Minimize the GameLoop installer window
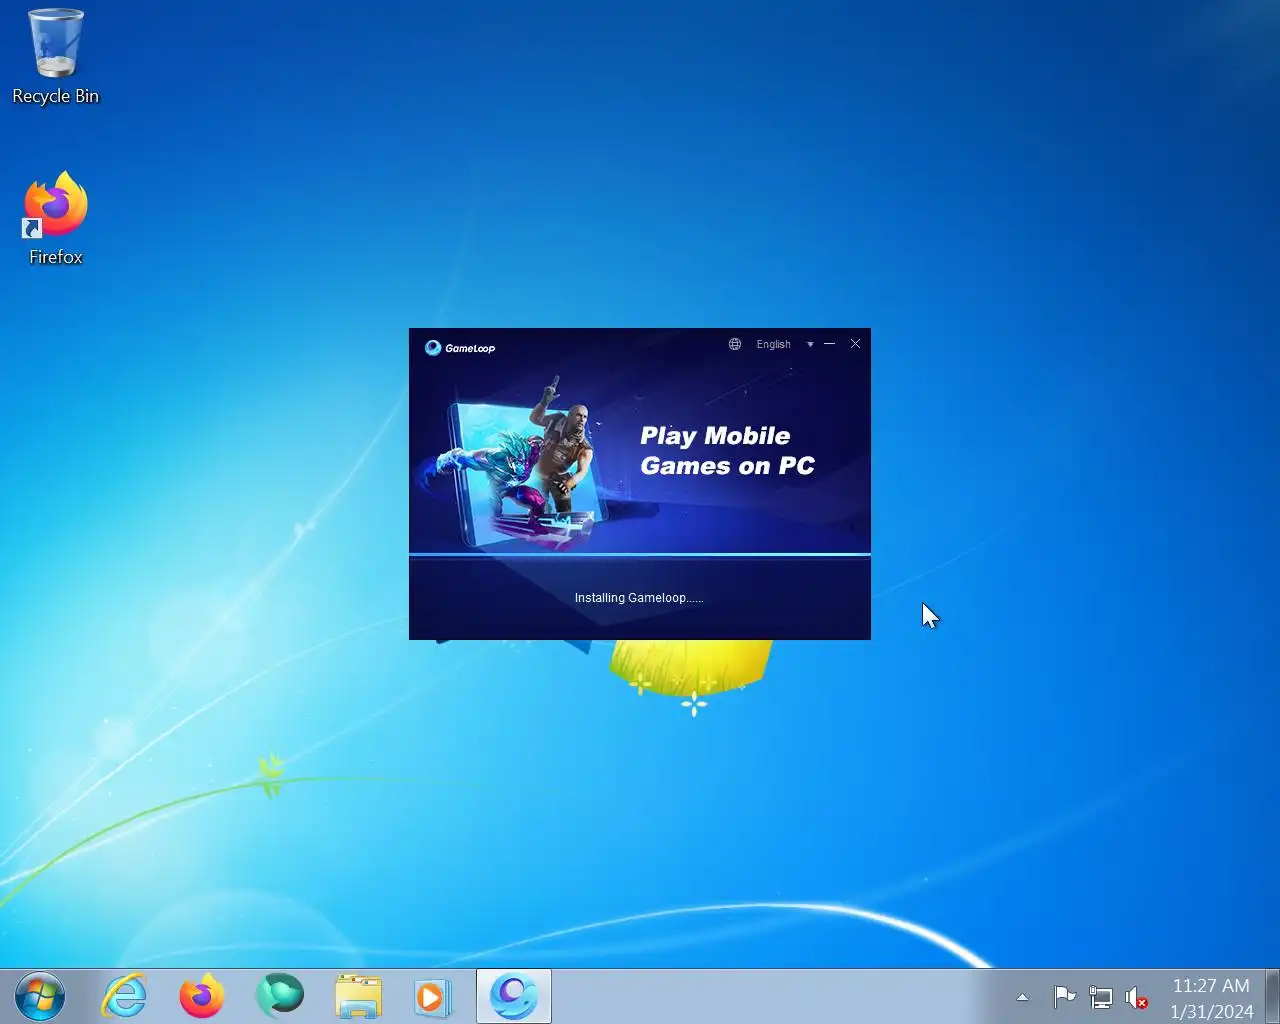Viewport: 1280px width, 1024px height. click(829, 344)
